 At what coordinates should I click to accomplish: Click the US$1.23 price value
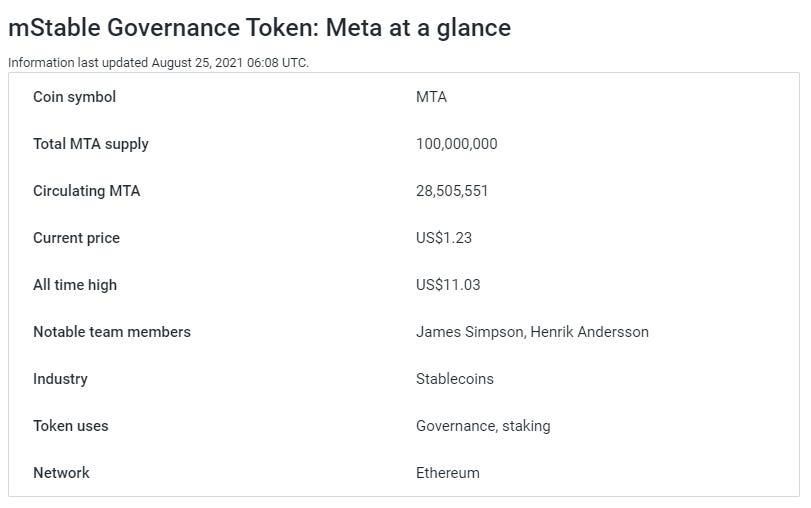[x=444, y=238]
